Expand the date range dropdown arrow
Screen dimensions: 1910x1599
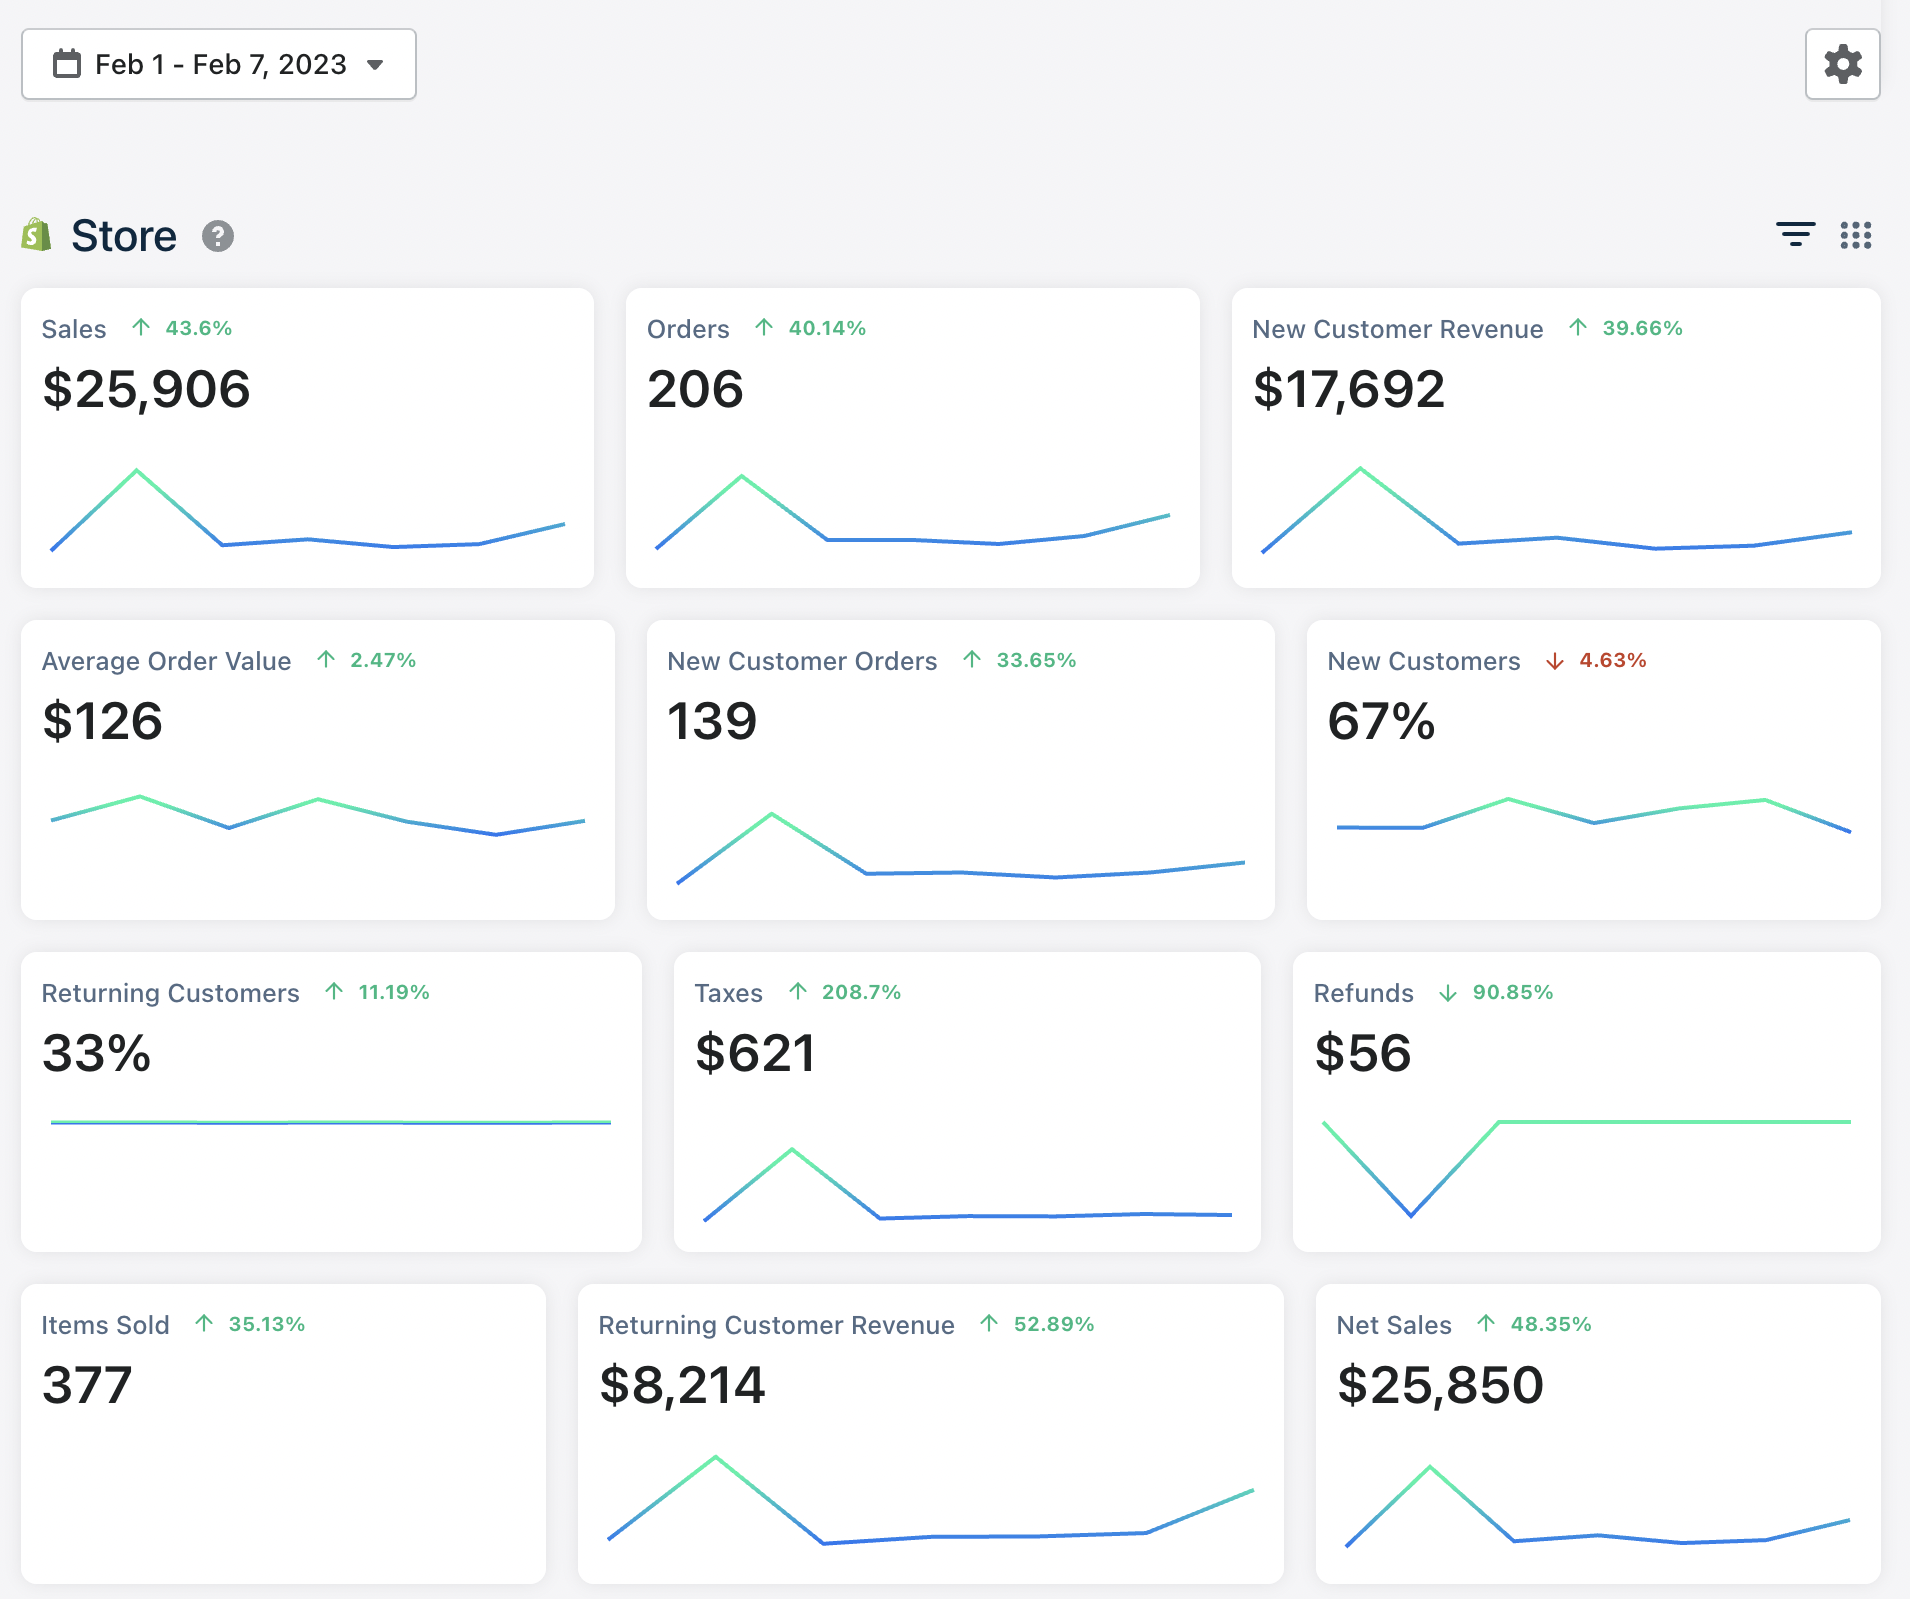(375, 65)
